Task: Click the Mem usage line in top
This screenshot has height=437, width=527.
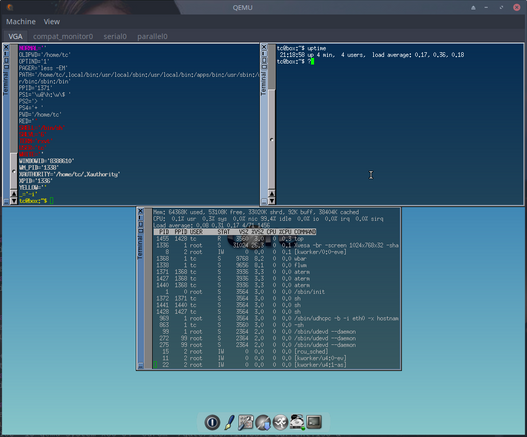Action: 256,212
